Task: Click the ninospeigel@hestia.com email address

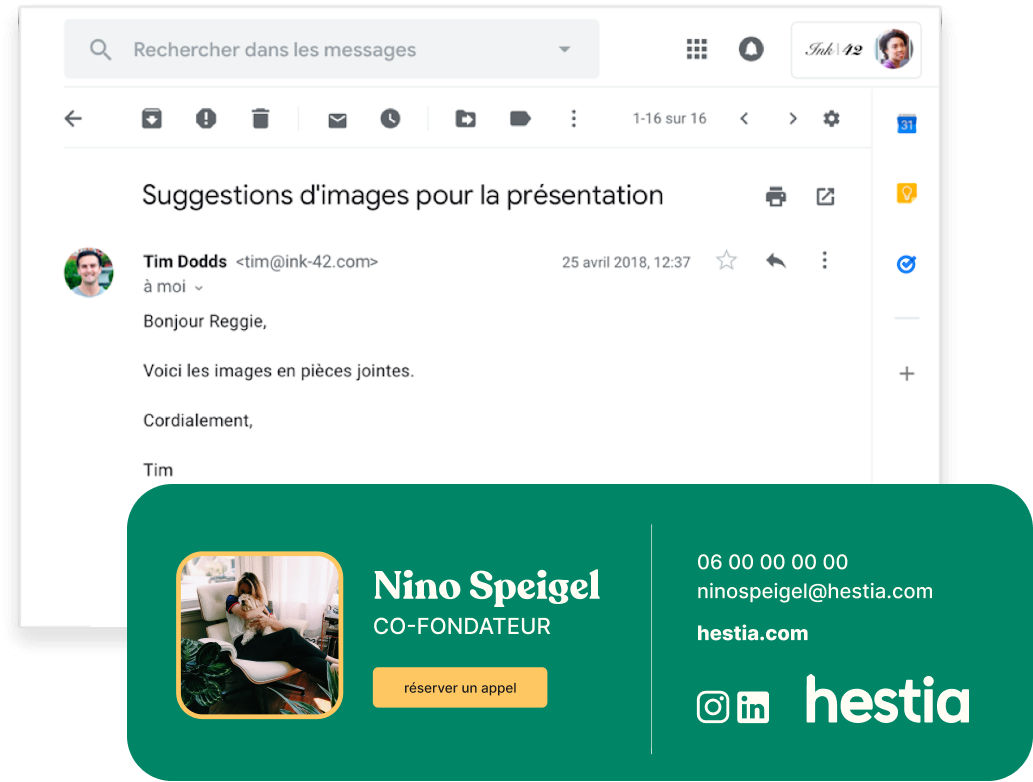Action: click(815, 591)
